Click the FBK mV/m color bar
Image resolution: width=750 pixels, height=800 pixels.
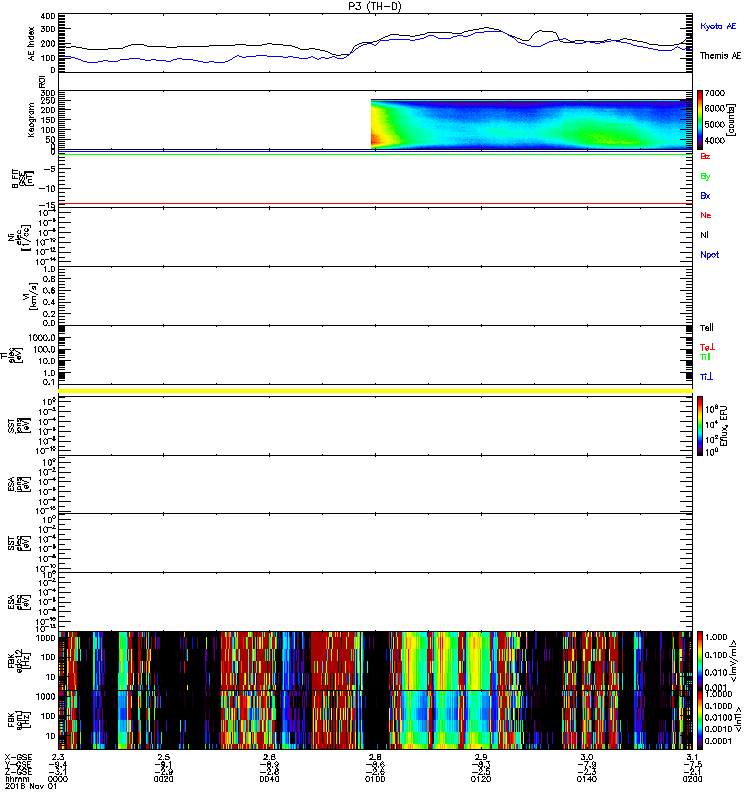coord(700,661)
